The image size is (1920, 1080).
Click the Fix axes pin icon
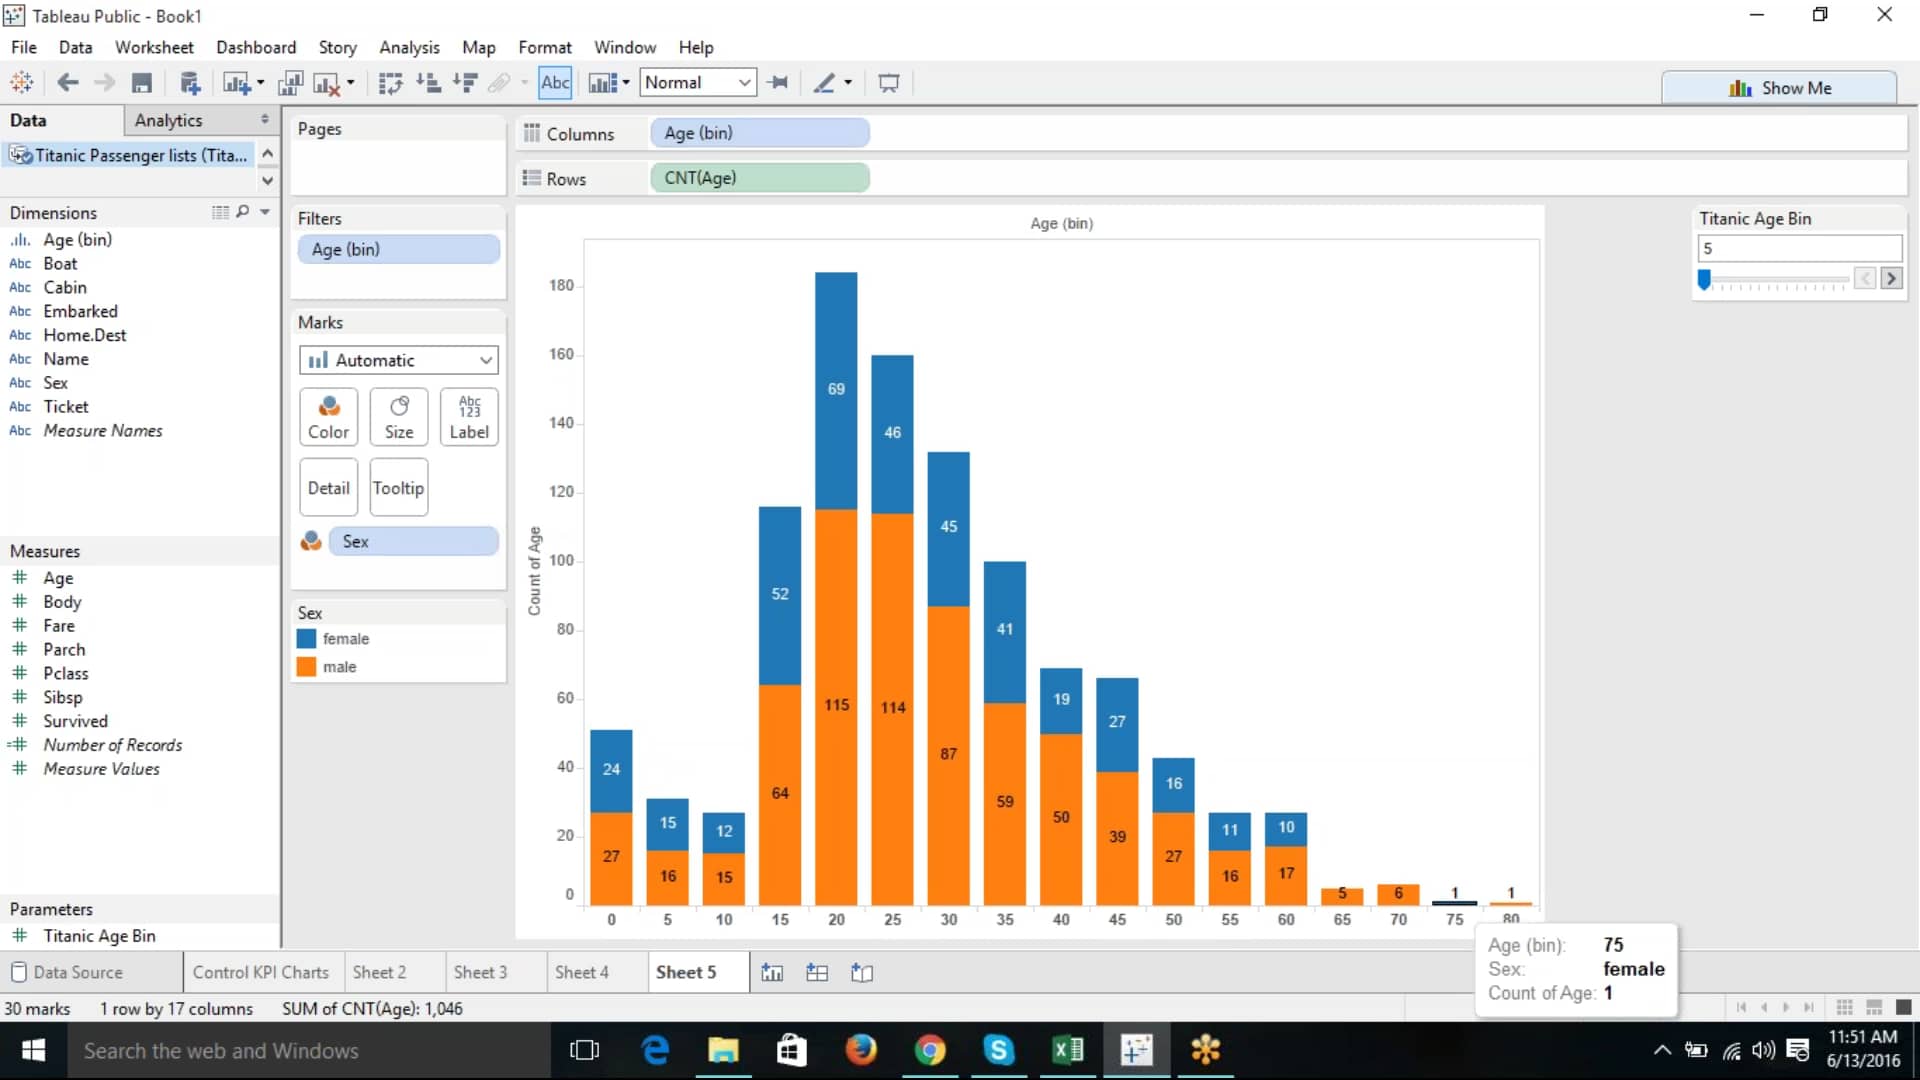(x=779, y=83)
